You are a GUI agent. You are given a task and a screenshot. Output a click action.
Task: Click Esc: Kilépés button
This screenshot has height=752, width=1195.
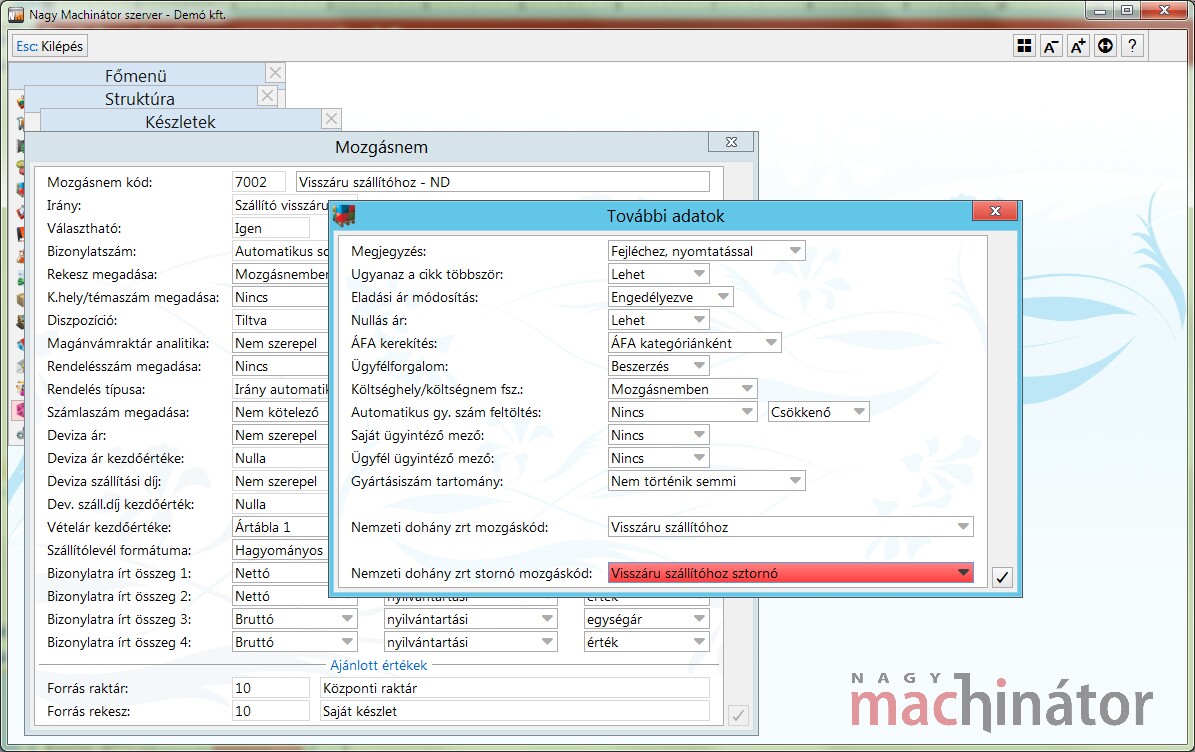(x=50, y=46)
